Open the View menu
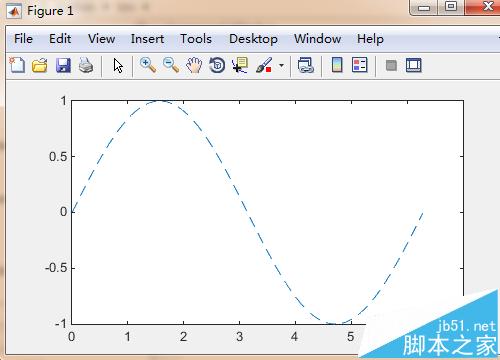The width and height of the screenshot is (500, 360). (101, 39)
